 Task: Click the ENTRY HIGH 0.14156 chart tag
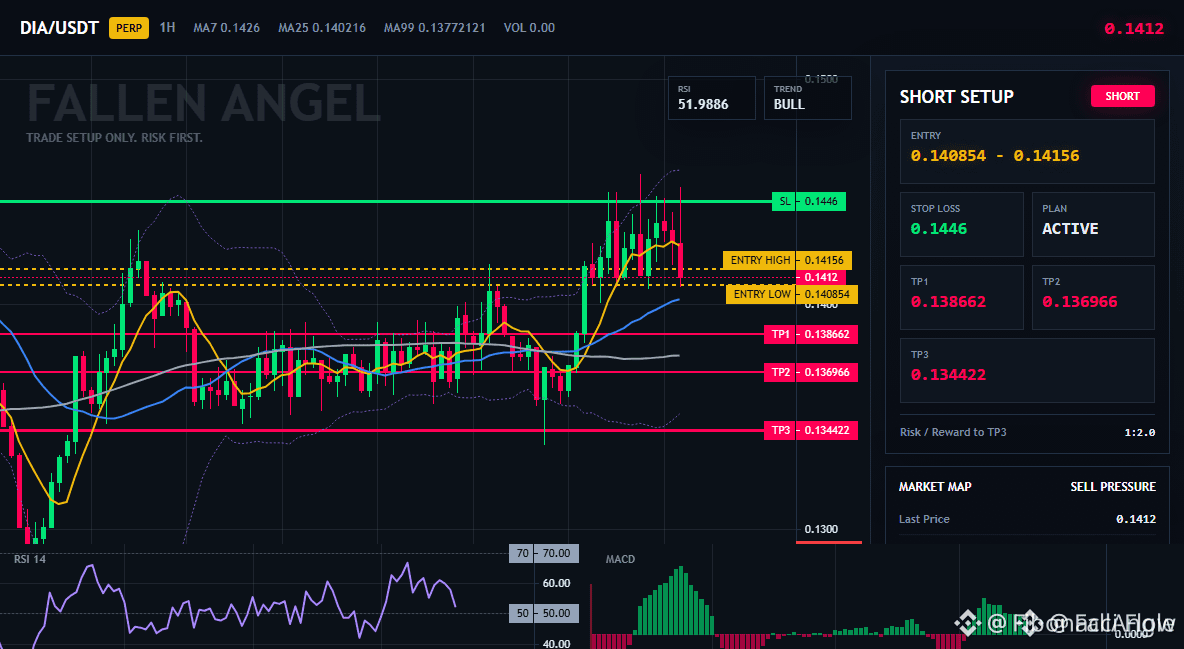[788, 260]
